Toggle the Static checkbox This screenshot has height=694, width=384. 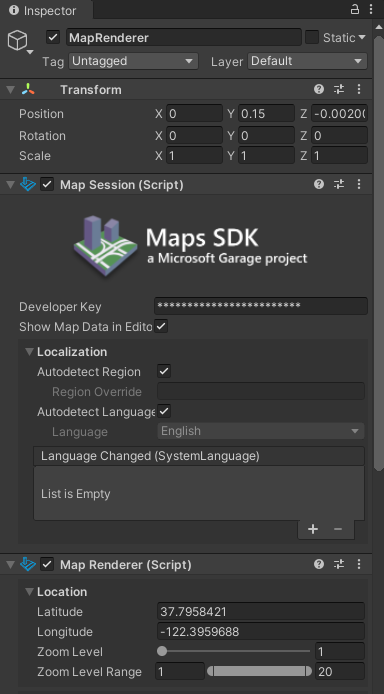312,38
